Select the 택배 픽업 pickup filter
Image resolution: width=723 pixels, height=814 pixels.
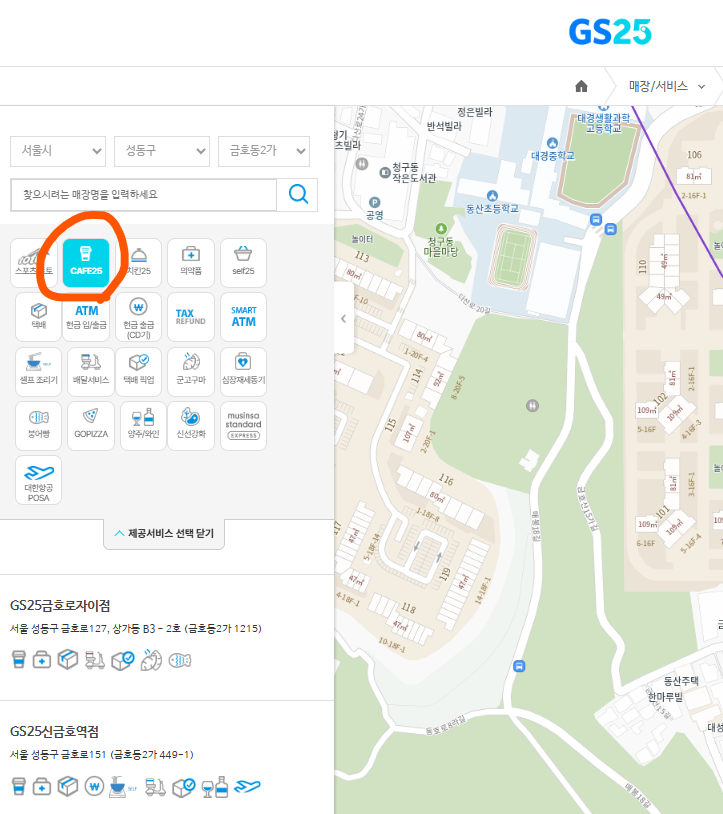[x=139, y=372]
